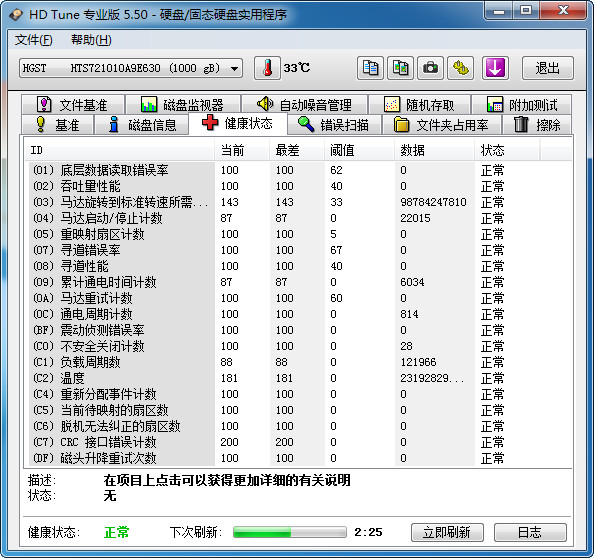Click the thermometer temperature icon
Screen dimensions: 594x558
(x=267, y=68)
